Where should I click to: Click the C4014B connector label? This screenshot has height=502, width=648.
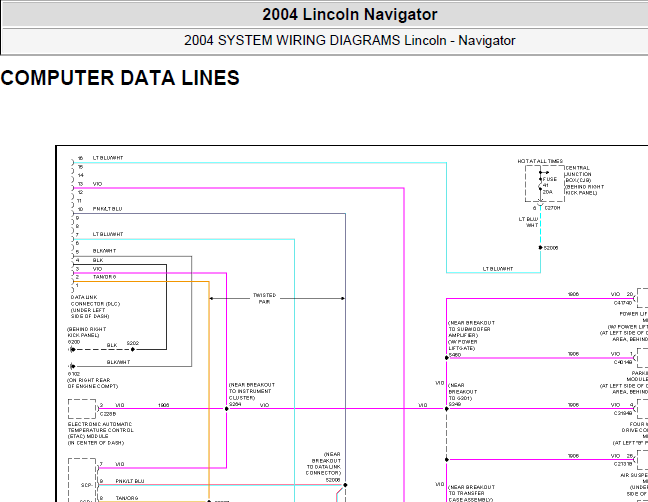coord(623,362)
